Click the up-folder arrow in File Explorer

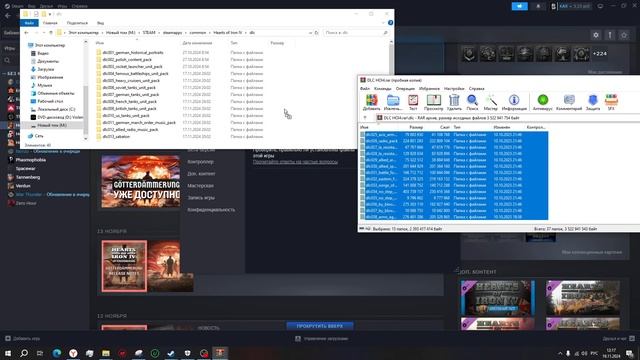[x=51, y=33]
